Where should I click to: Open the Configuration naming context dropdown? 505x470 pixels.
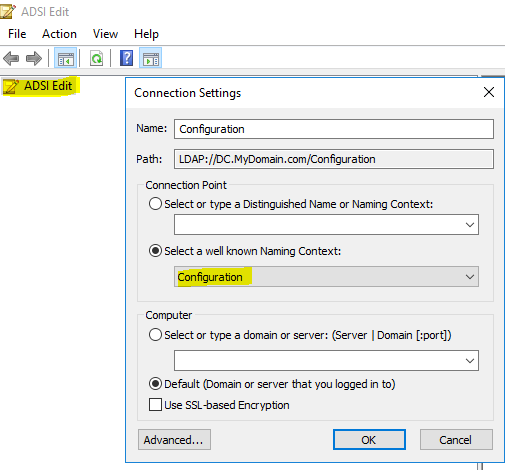pyautogui.click(x=326, y=277)
